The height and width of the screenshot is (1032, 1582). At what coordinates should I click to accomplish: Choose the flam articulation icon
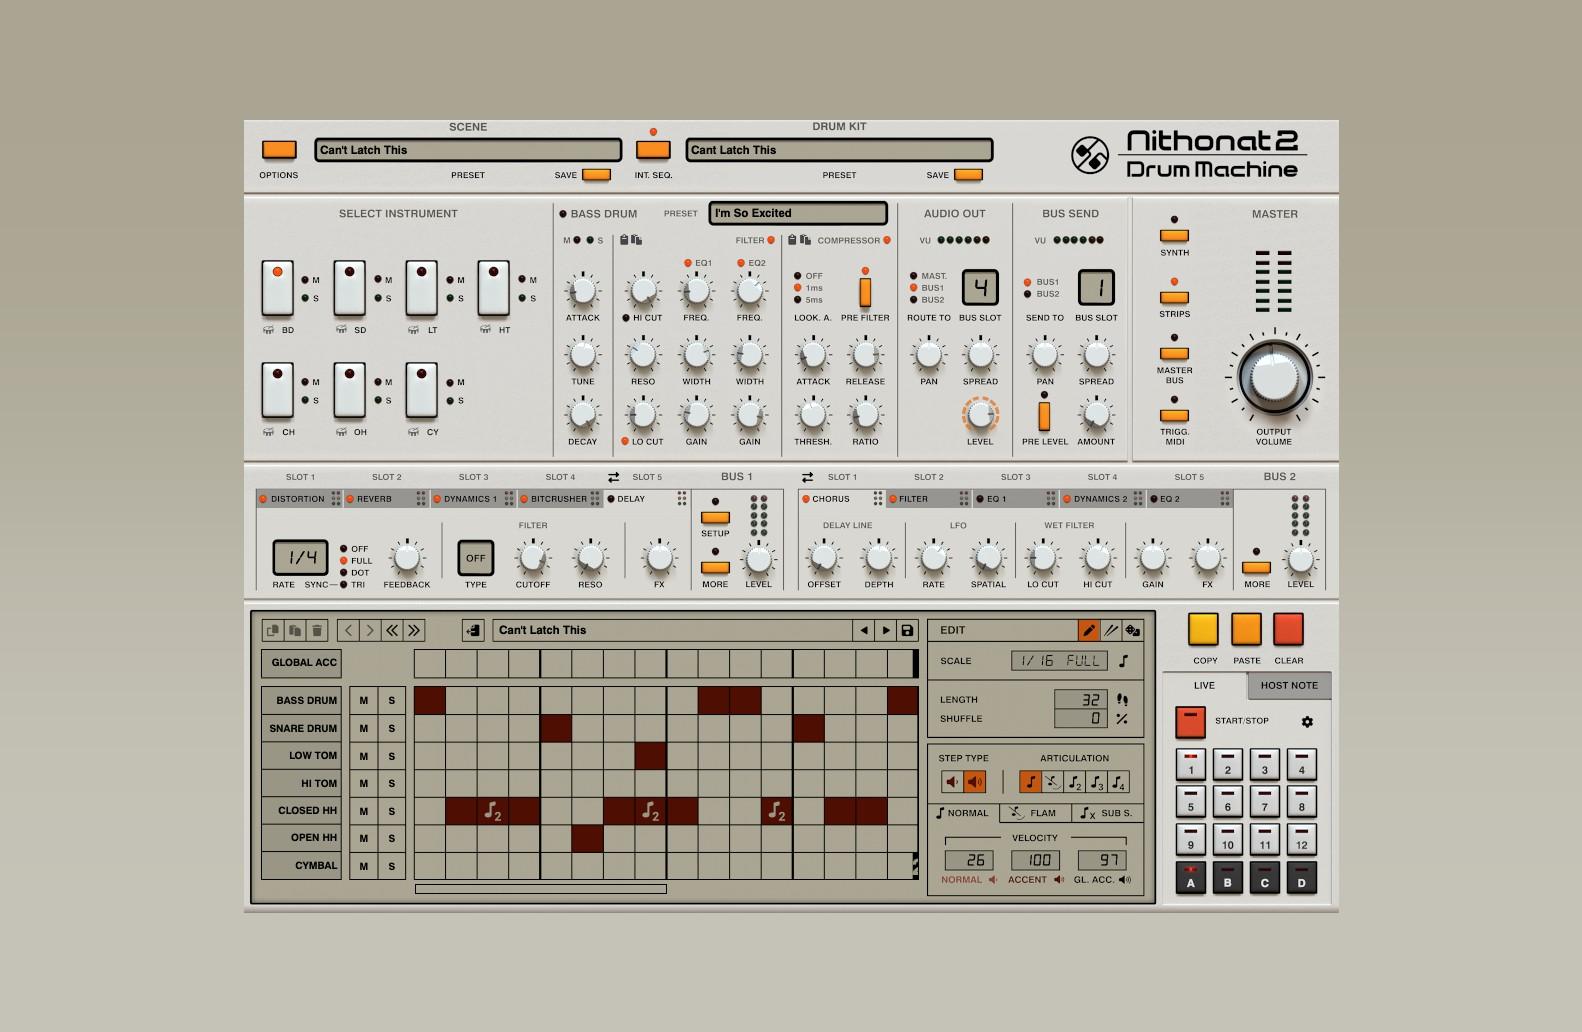click(1052, 782)
